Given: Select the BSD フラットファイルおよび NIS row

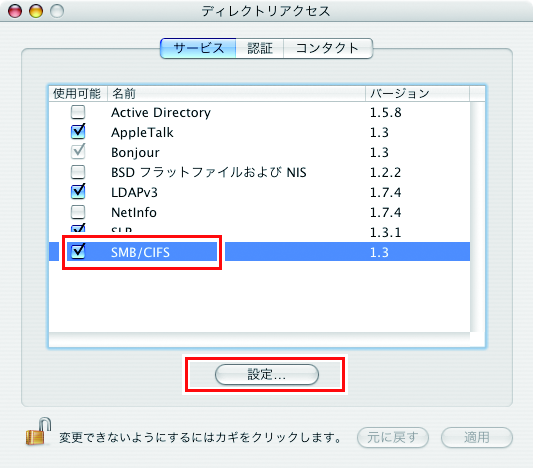Looking at the screenshot, I should coord(260,172).
